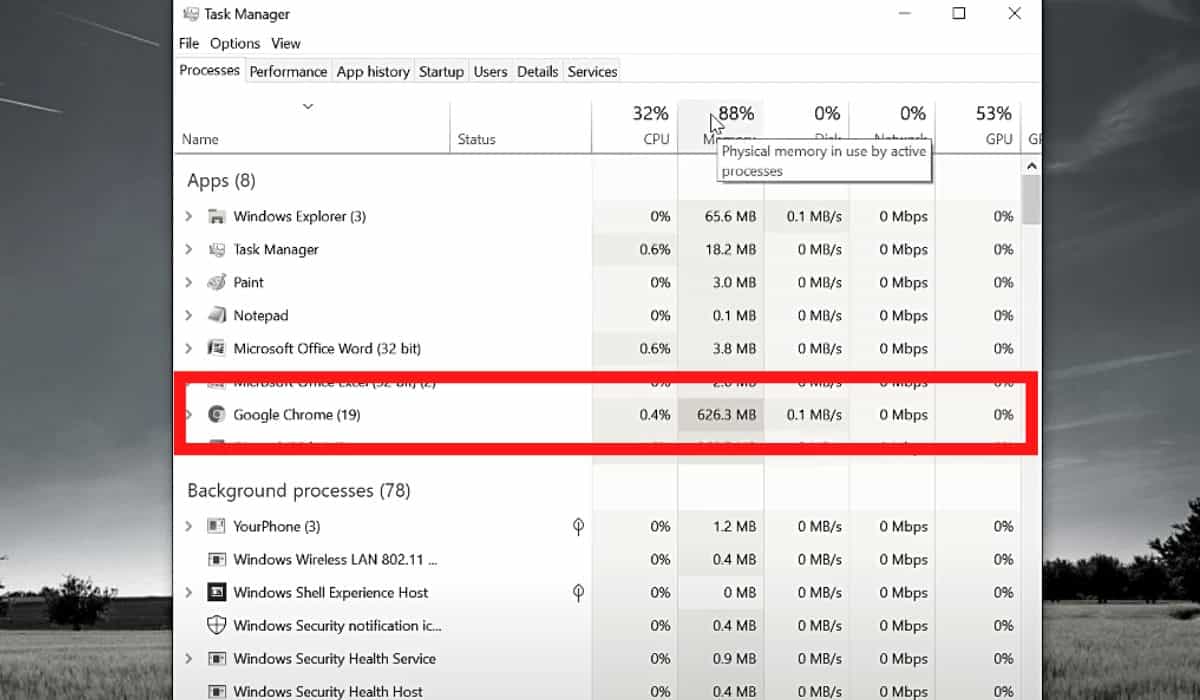The width and height of the screenshot is (1200, 700).
Task: Click the Windows Security notification shield icon
Action: point(216,625)
